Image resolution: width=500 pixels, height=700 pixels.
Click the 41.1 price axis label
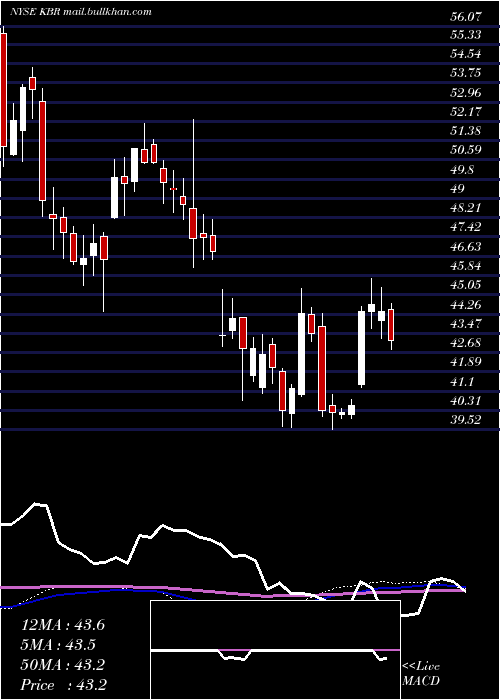(x=462, y=381)
